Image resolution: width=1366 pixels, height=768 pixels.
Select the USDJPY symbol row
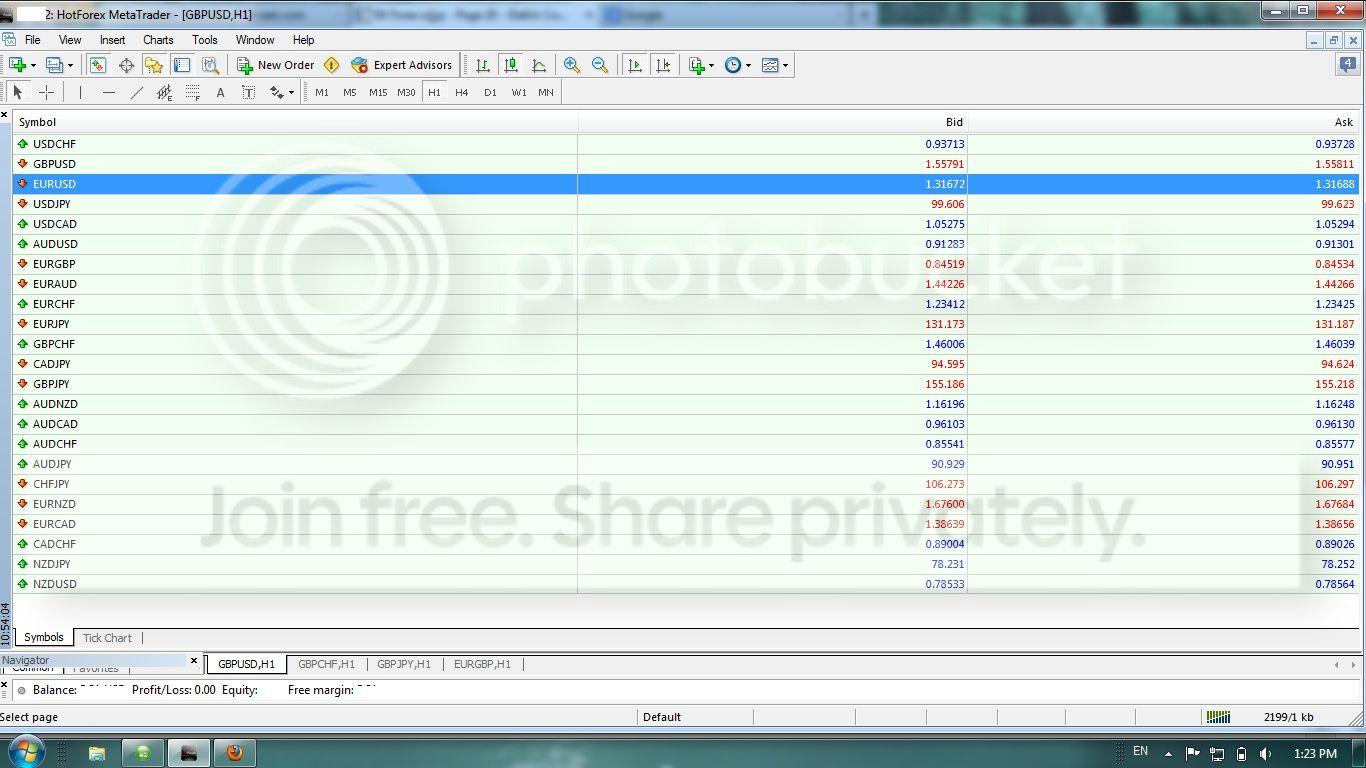[685, 204]
